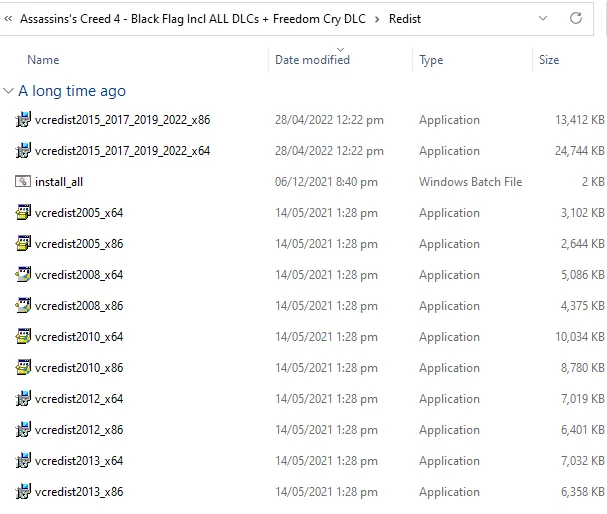The width and height of the screenshot is (607, 514).
Task: Click the vcredist2013_x86 installer icon
Action: [23, 491]
